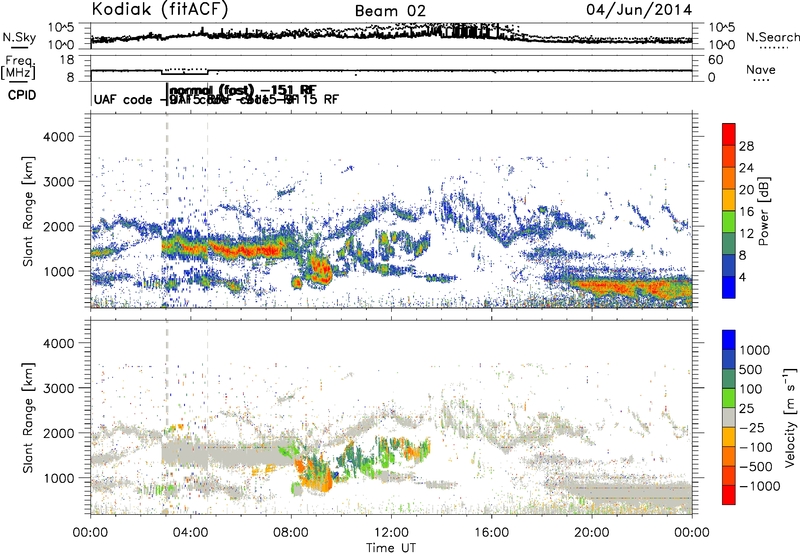This screenshot has width=800, height=554.
Task: Click the CPID row label
Action: [x=22, y=95]
